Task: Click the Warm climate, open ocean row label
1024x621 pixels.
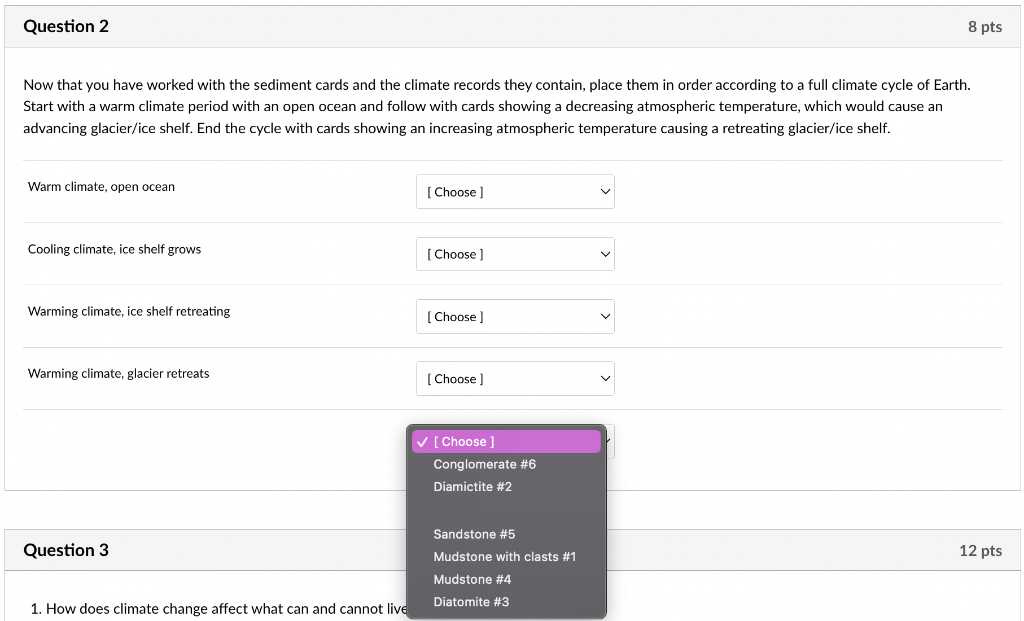Action: tap(101, 186)
